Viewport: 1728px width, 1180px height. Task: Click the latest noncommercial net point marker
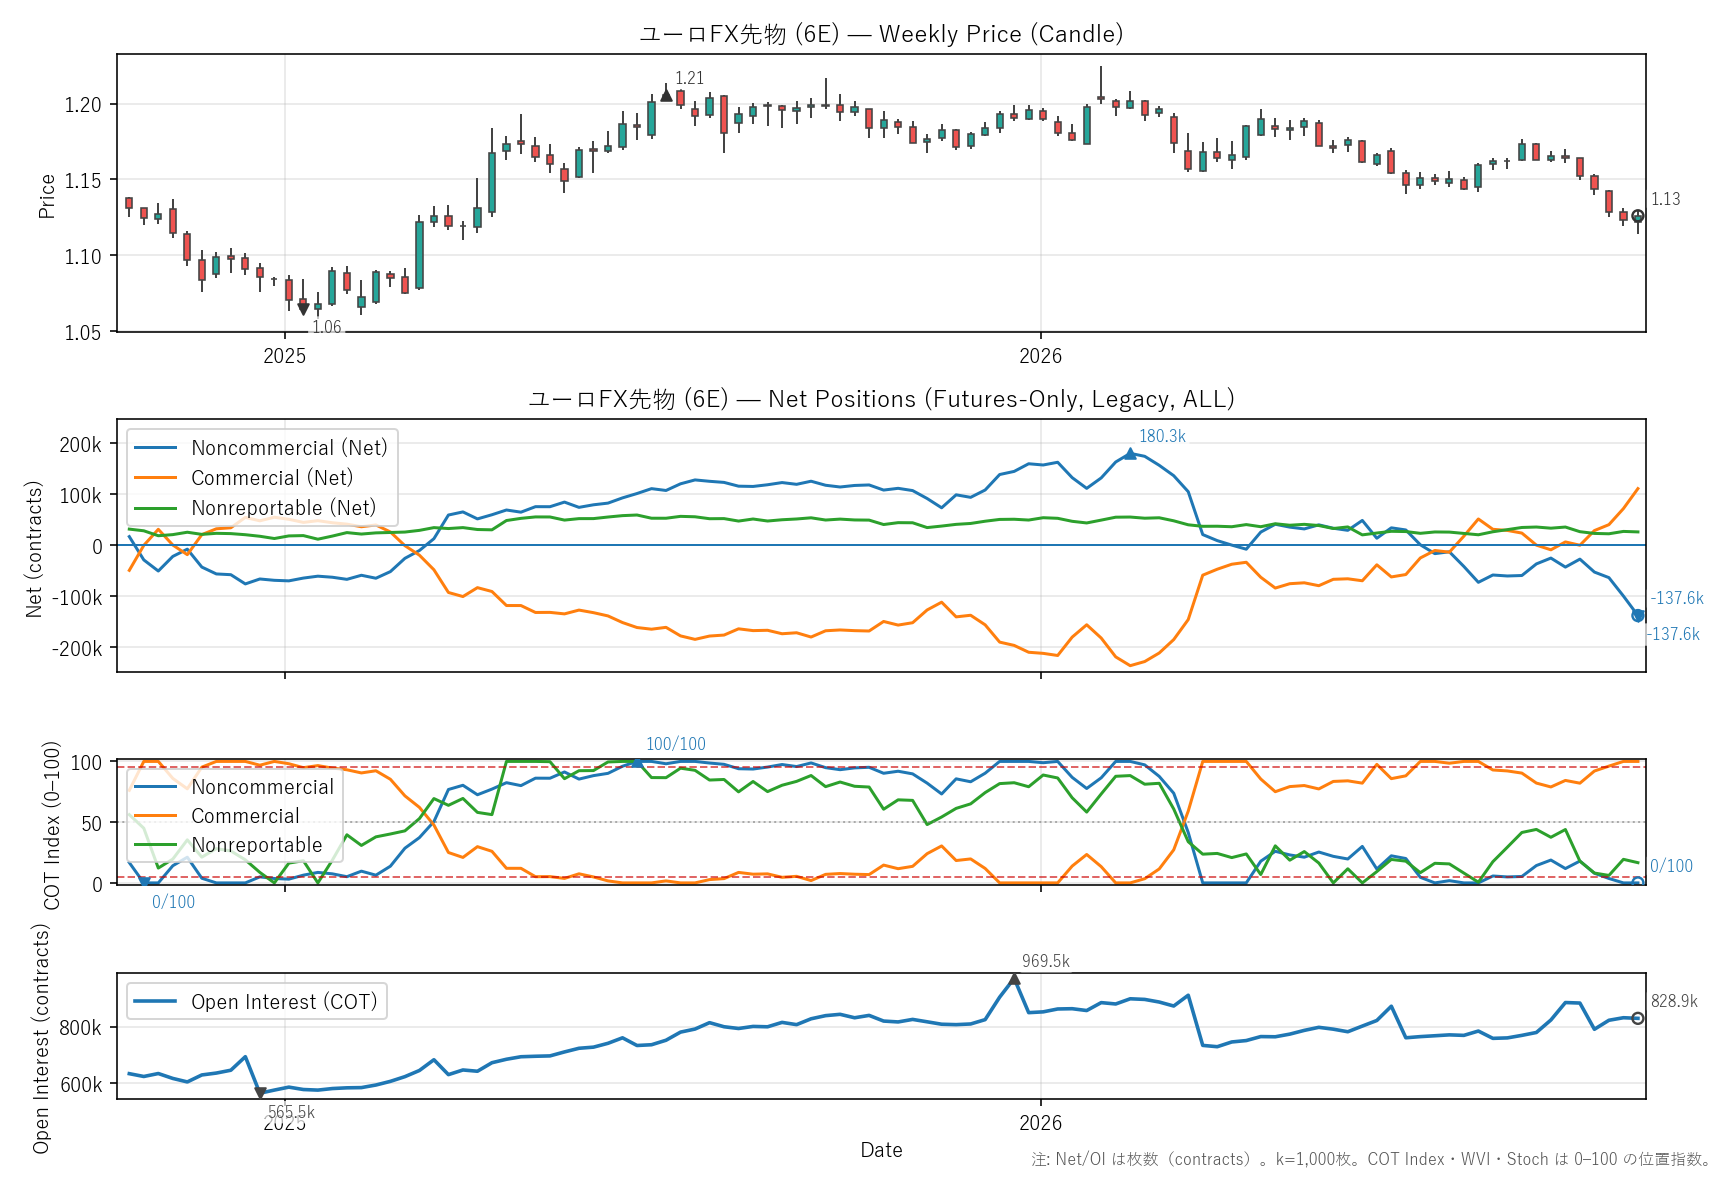click(x=1638, y=615)
